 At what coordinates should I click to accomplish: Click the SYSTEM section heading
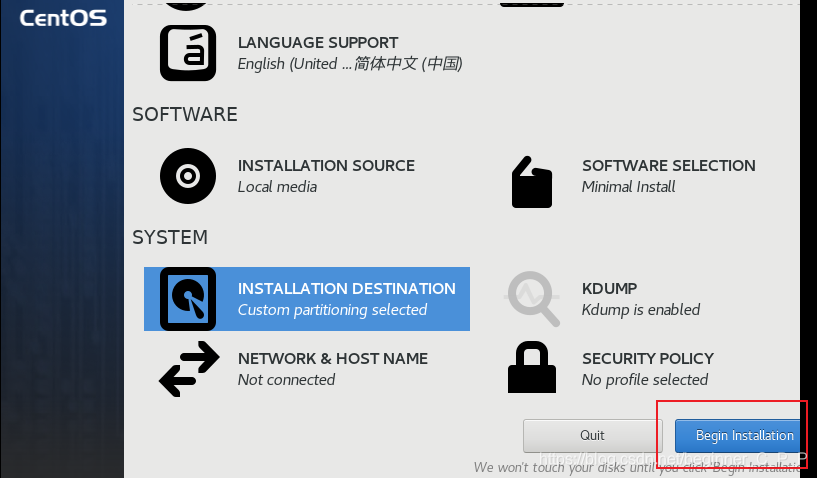(x=170, y=237)
